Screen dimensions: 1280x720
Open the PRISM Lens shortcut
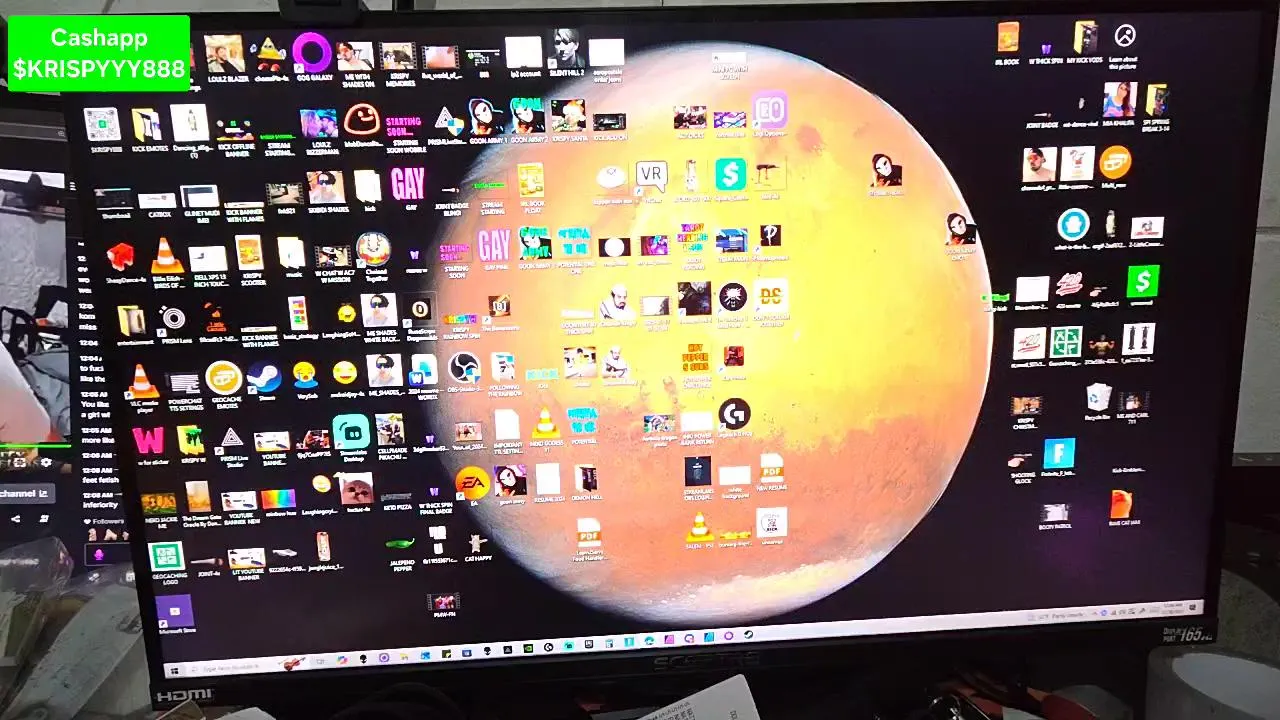174,324
